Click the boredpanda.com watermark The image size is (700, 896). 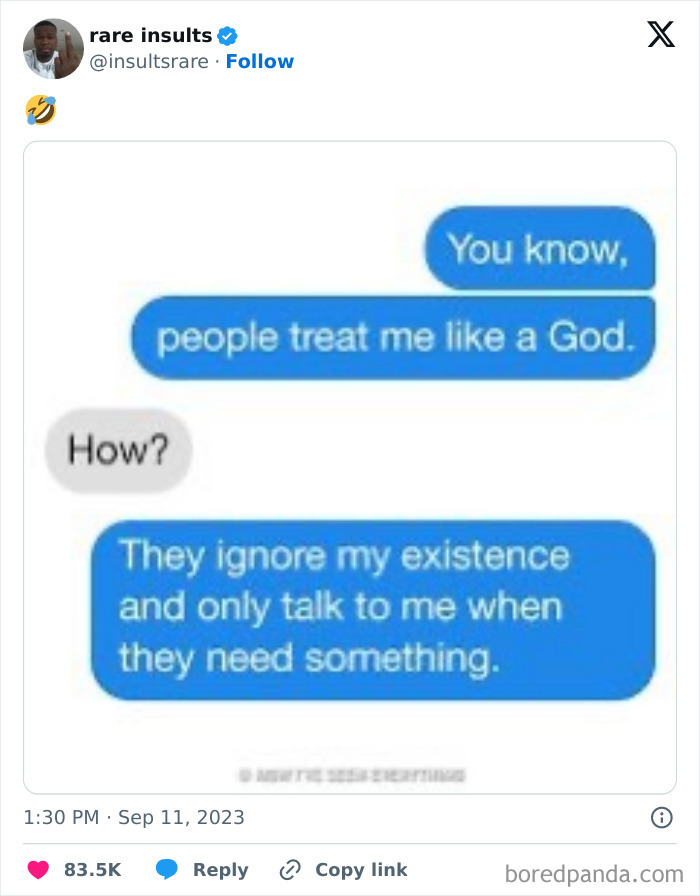[x=594, y=874]
